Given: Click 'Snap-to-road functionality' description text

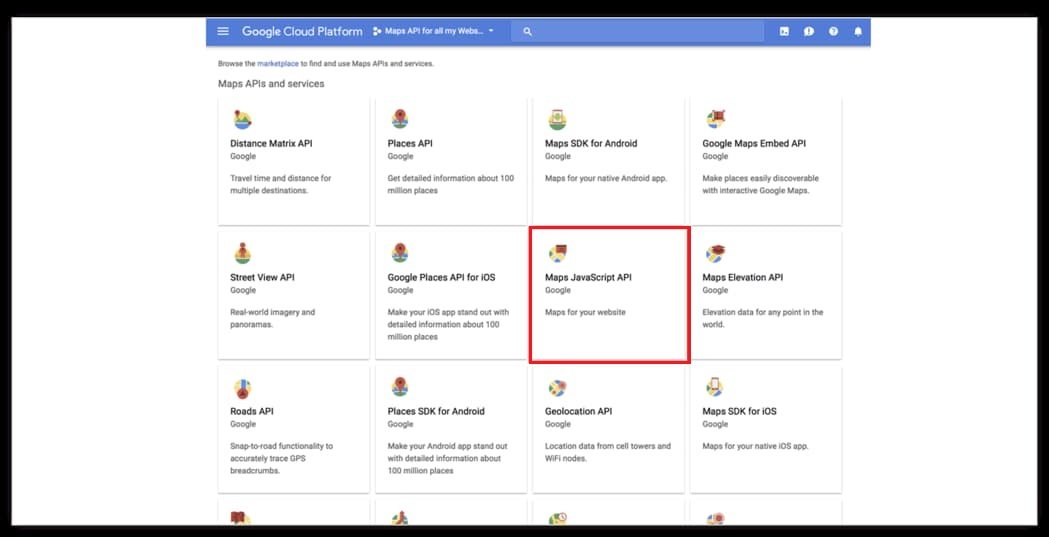Looking at the screenshot, I should (x=282, y=458).
